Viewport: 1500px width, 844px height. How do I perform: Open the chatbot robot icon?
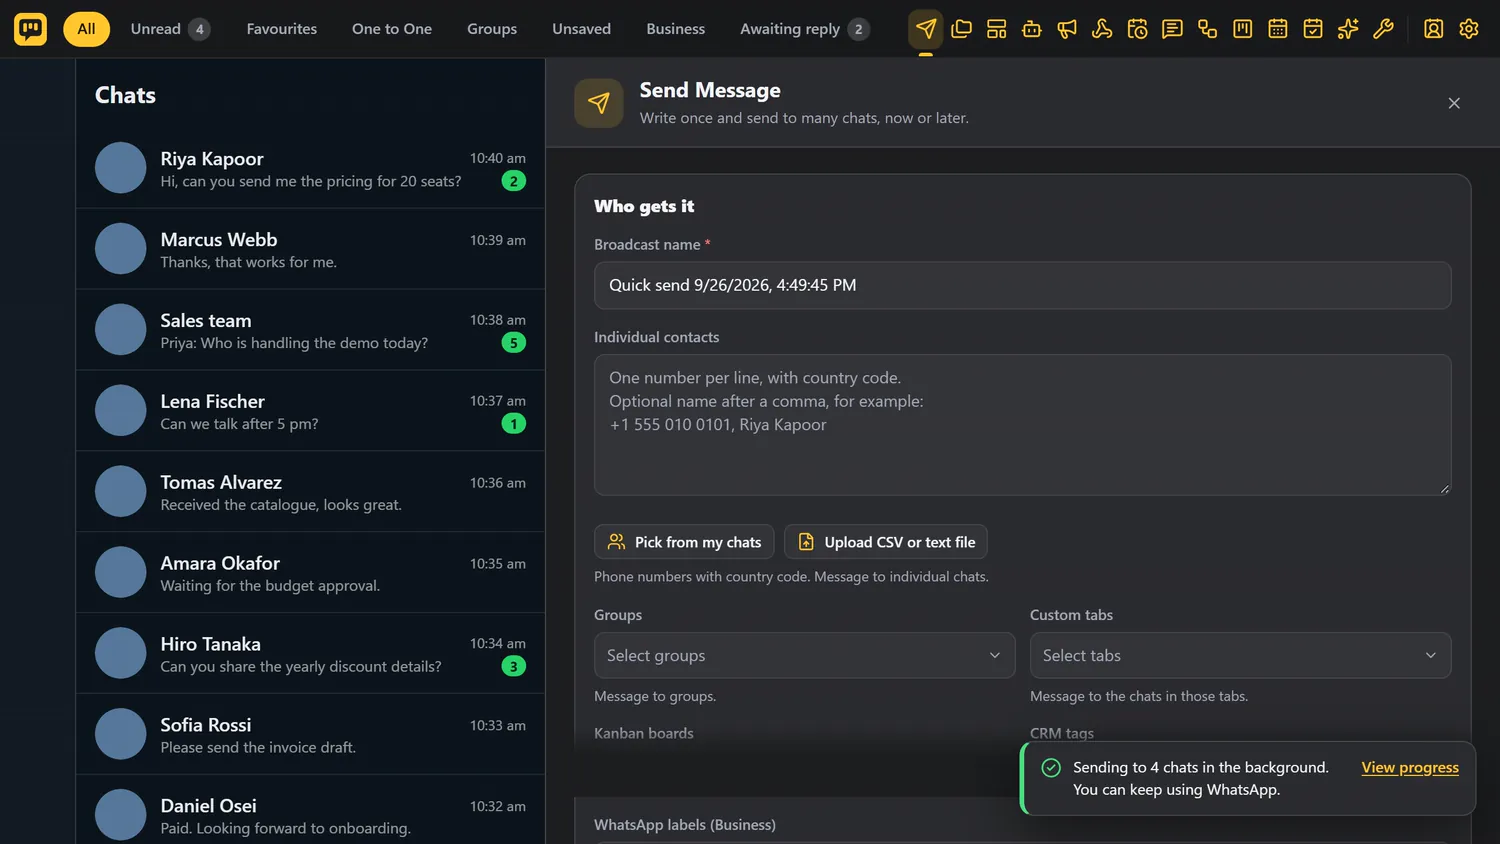tap(1032, 29)
